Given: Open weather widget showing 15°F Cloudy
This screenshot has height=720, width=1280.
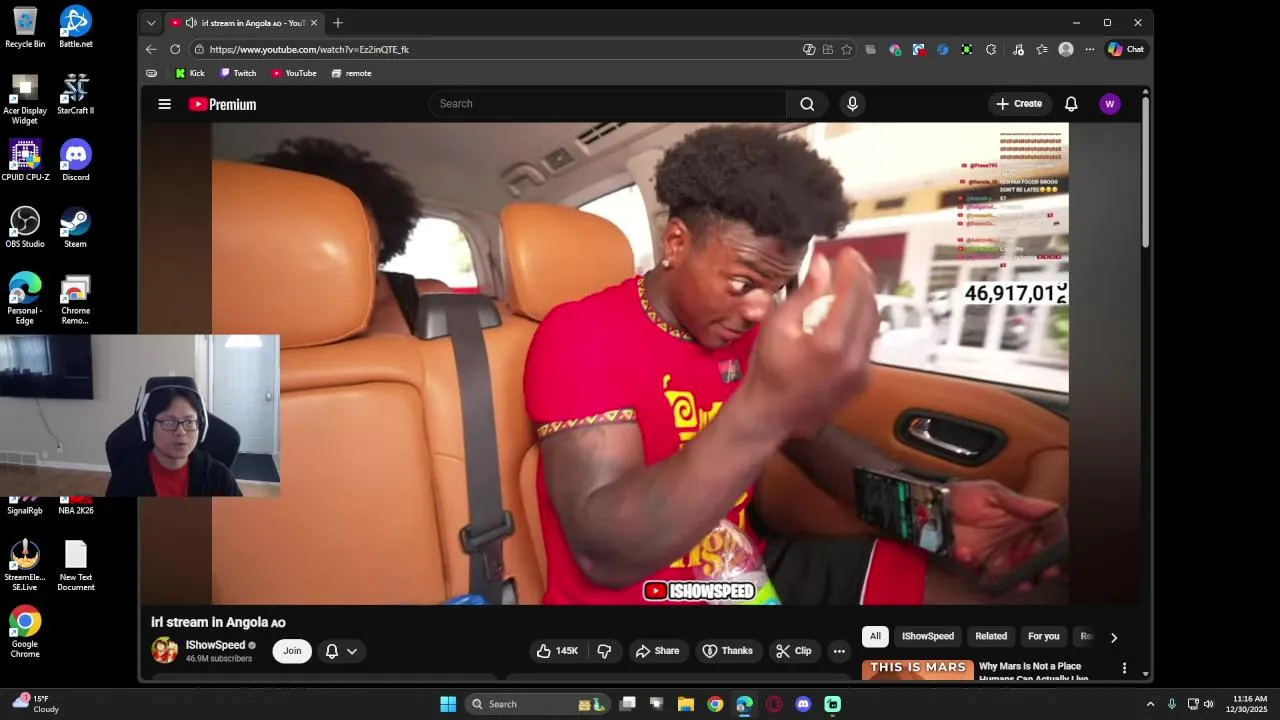Looking at the screenshot, I should tap(34, 704).
